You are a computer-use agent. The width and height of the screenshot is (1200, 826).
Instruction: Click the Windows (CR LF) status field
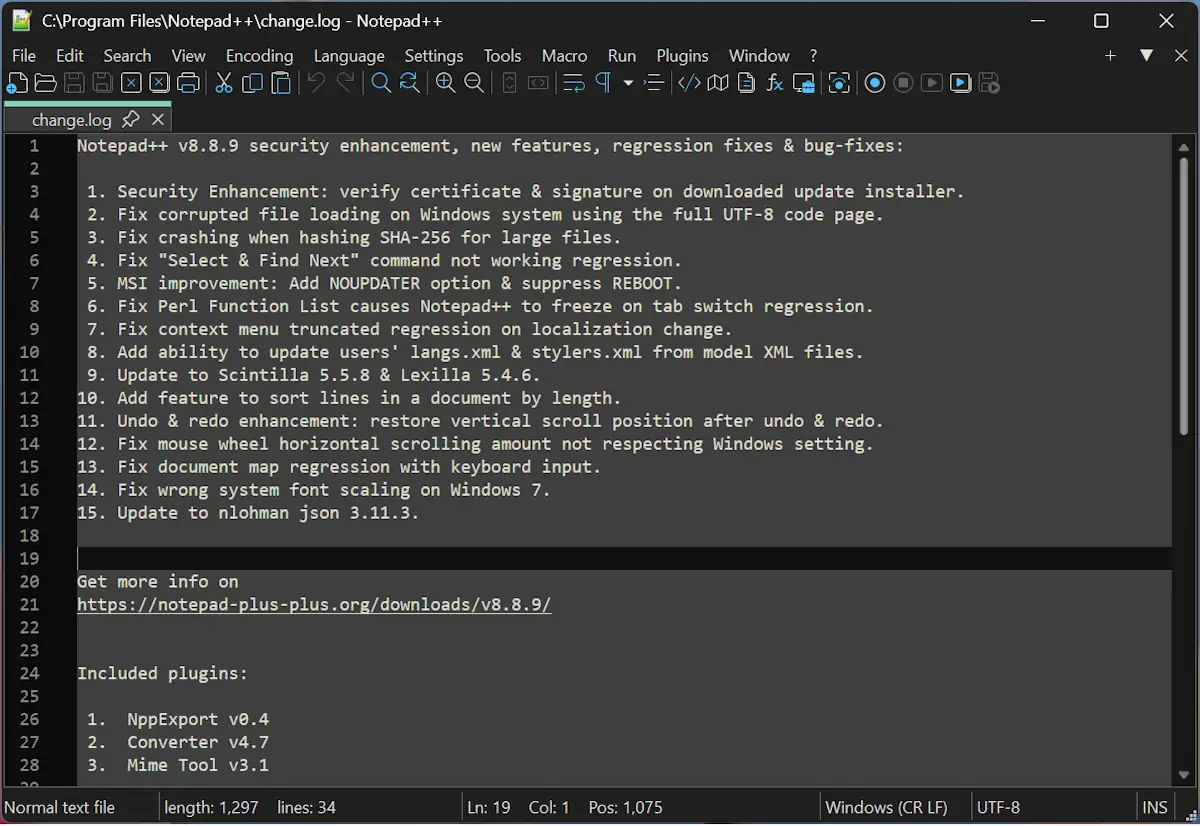point(886,807)
